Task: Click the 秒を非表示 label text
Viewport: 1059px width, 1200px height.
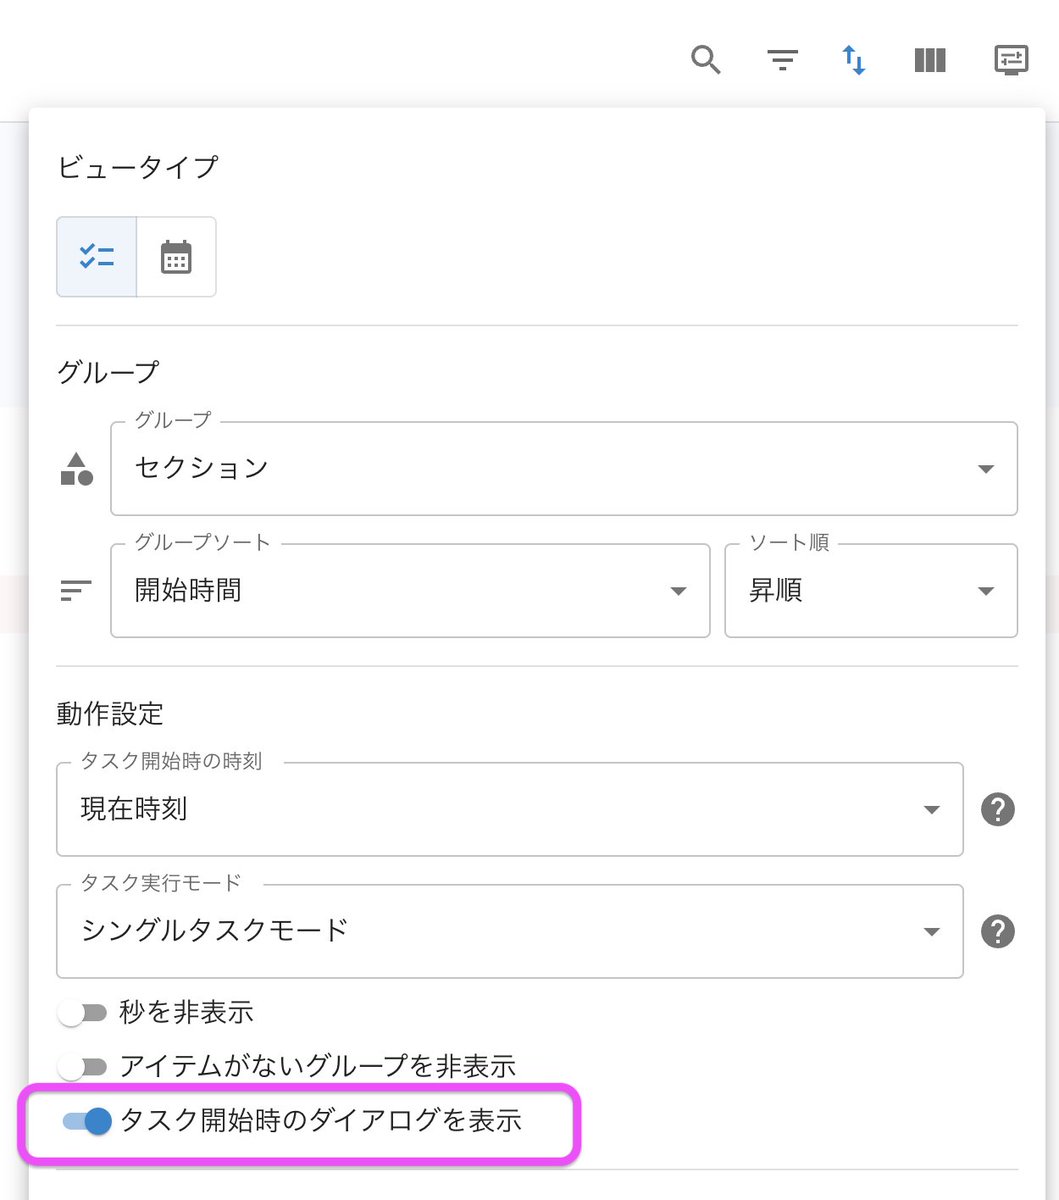Action: click(x=186, y=1013)
